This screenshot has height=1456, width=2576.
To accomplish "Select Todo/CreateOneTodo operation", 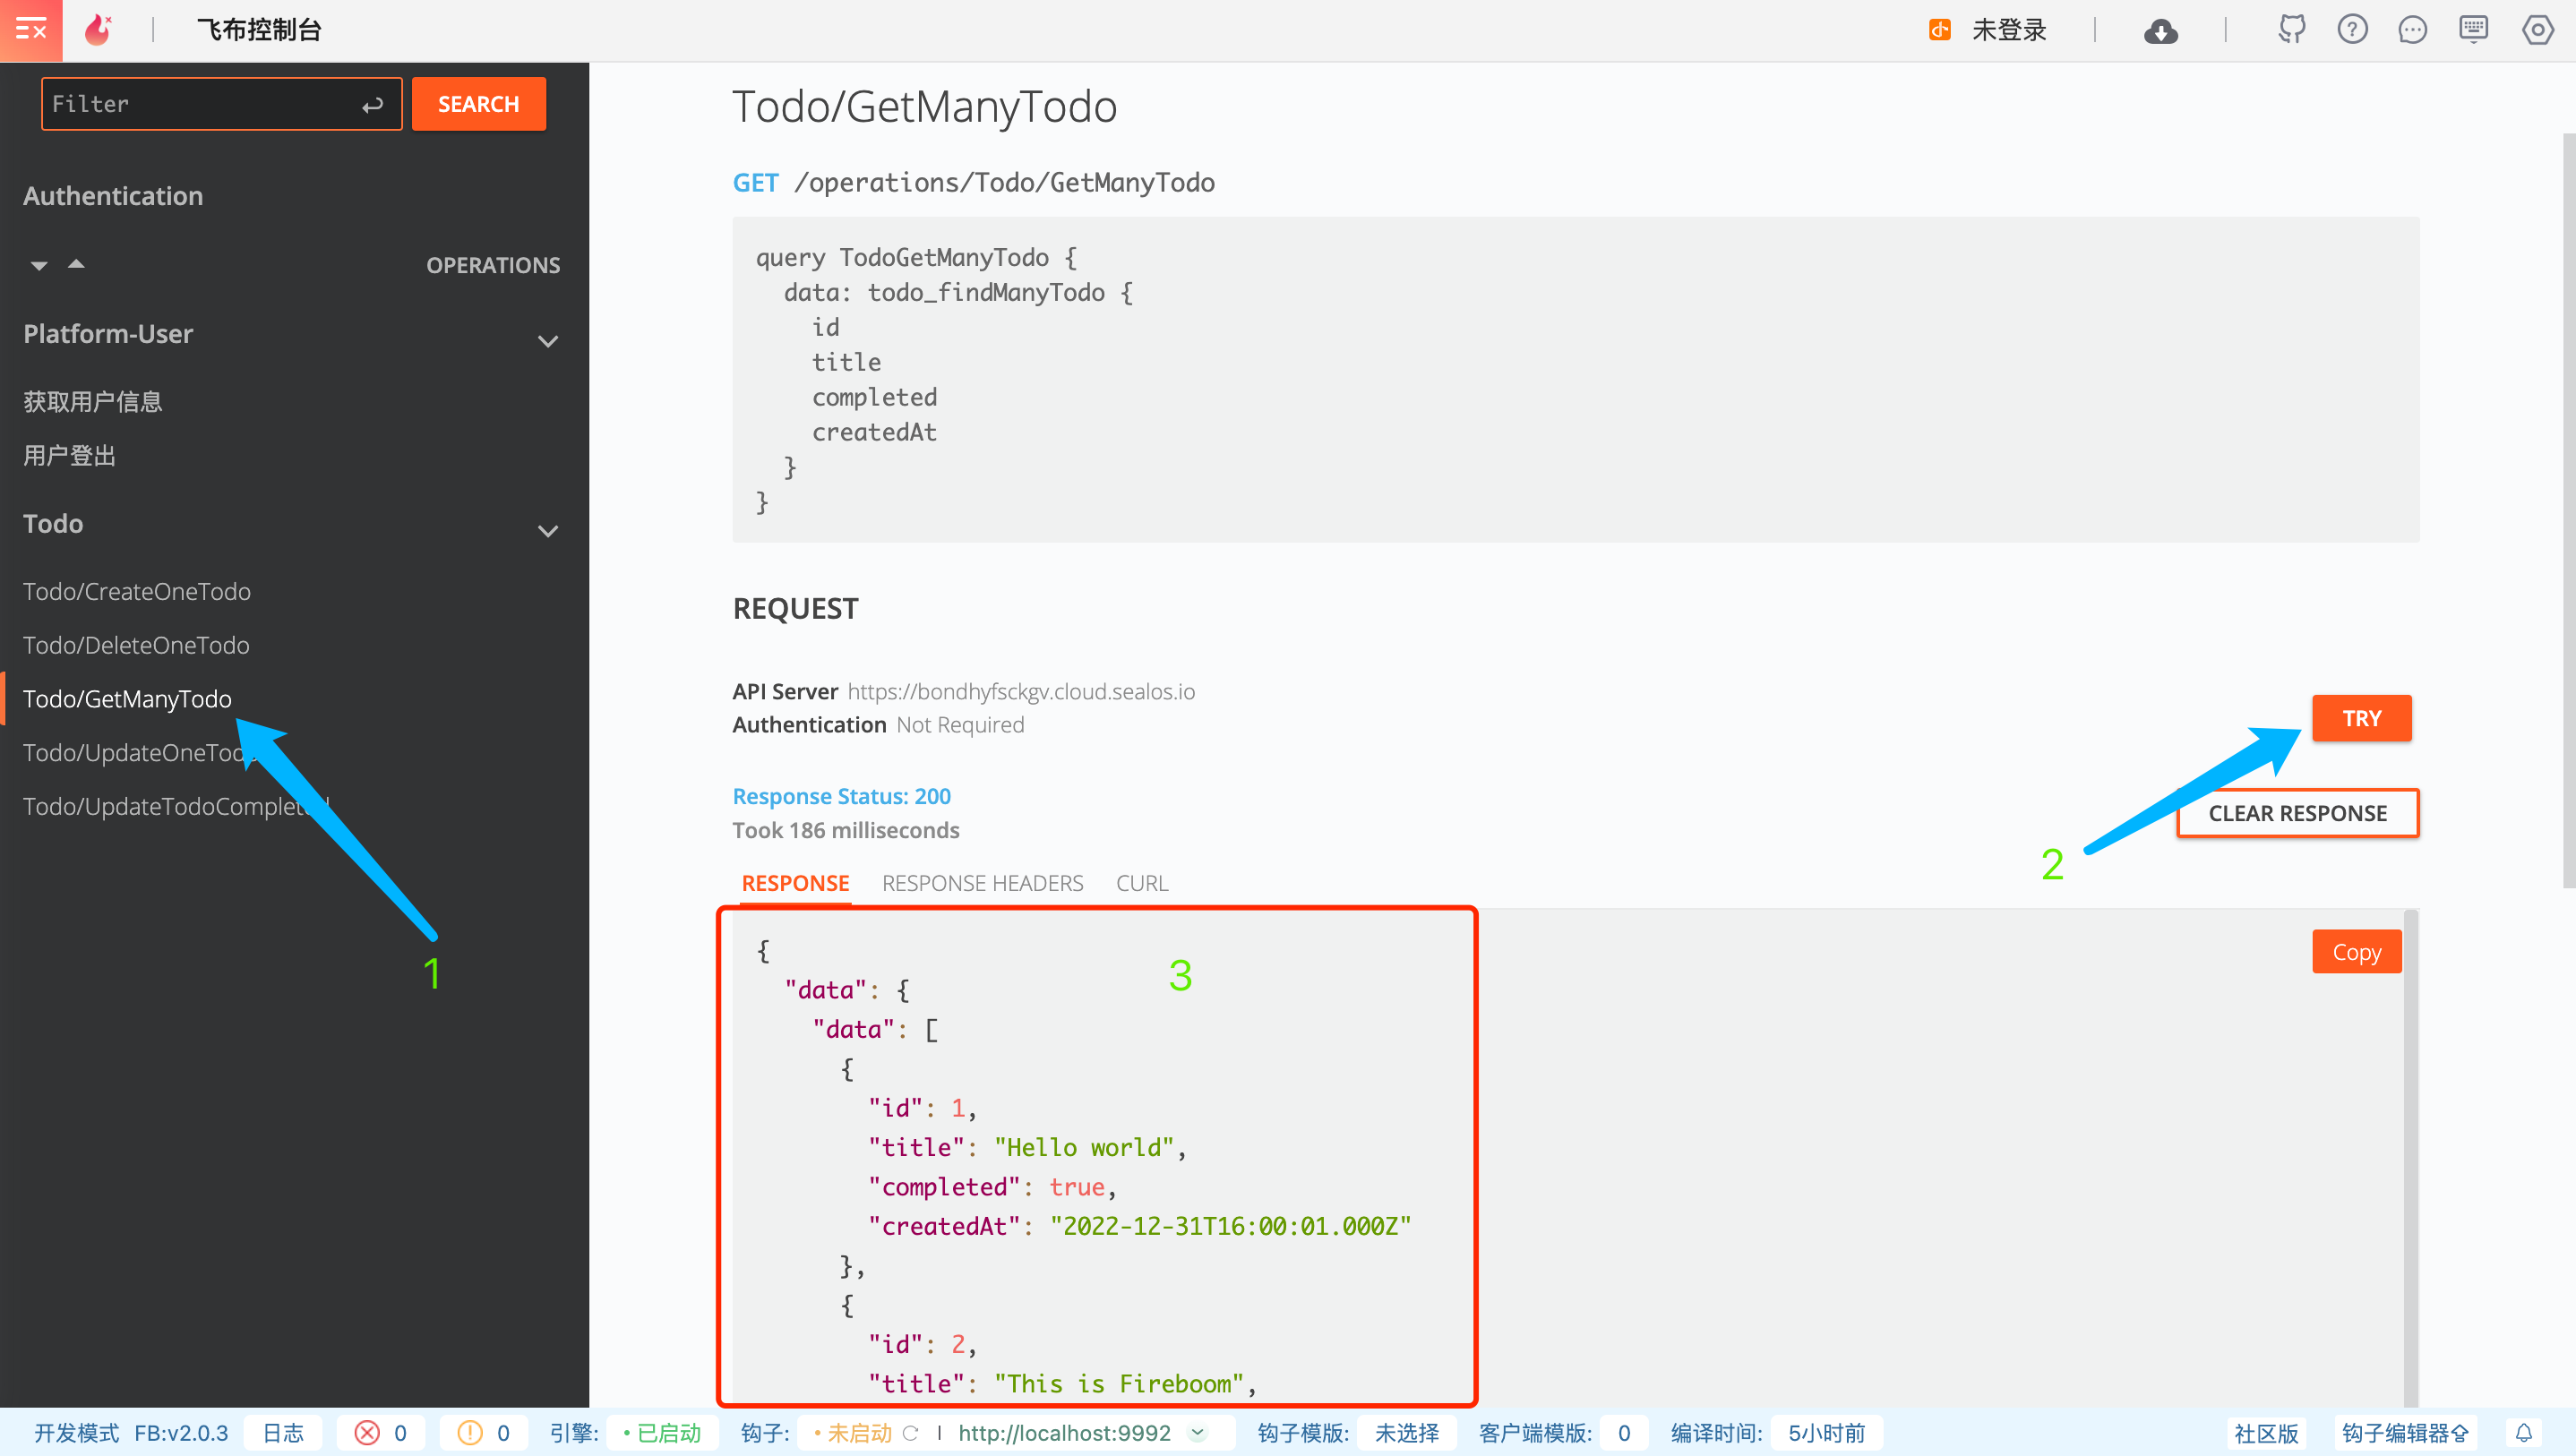I will (x=137, y=592).
